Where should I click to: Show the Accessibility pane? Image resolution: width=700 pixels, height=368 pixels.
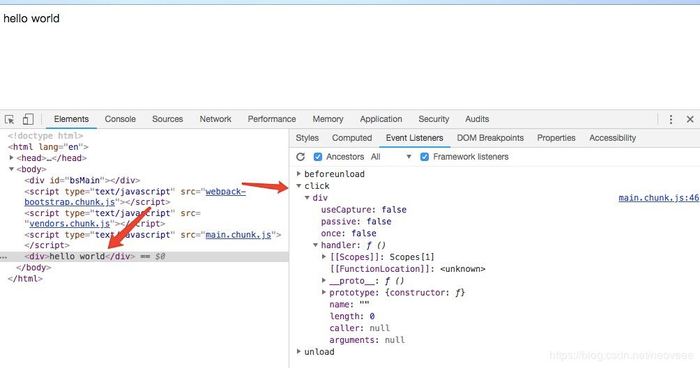point(612,138)
